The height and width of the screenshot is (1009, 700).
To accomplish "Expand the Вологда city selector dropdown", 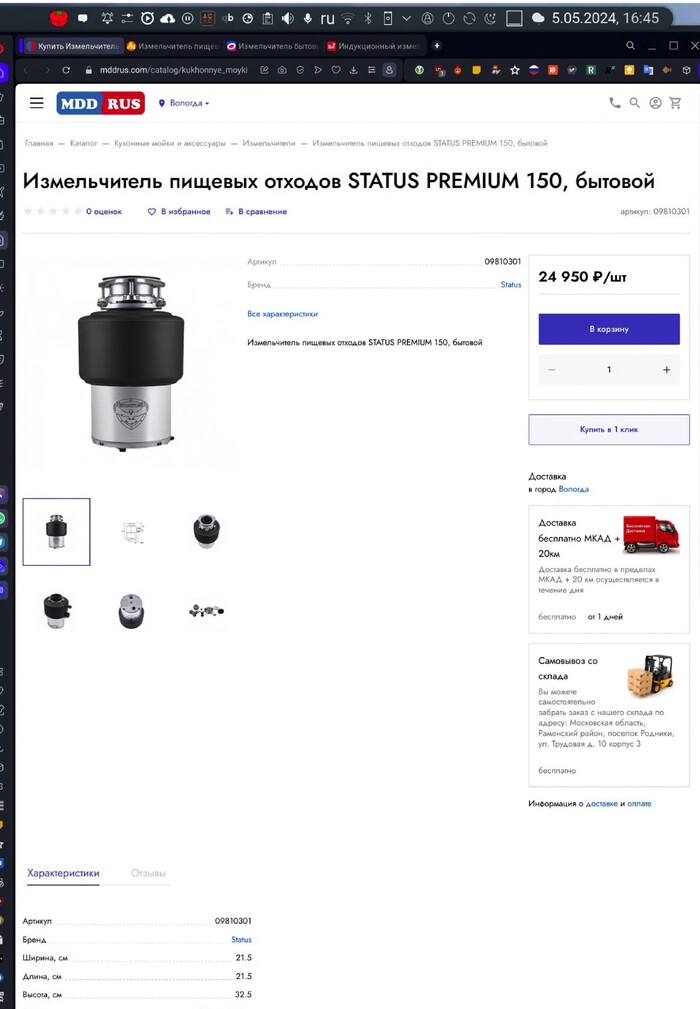I will 184,103.
